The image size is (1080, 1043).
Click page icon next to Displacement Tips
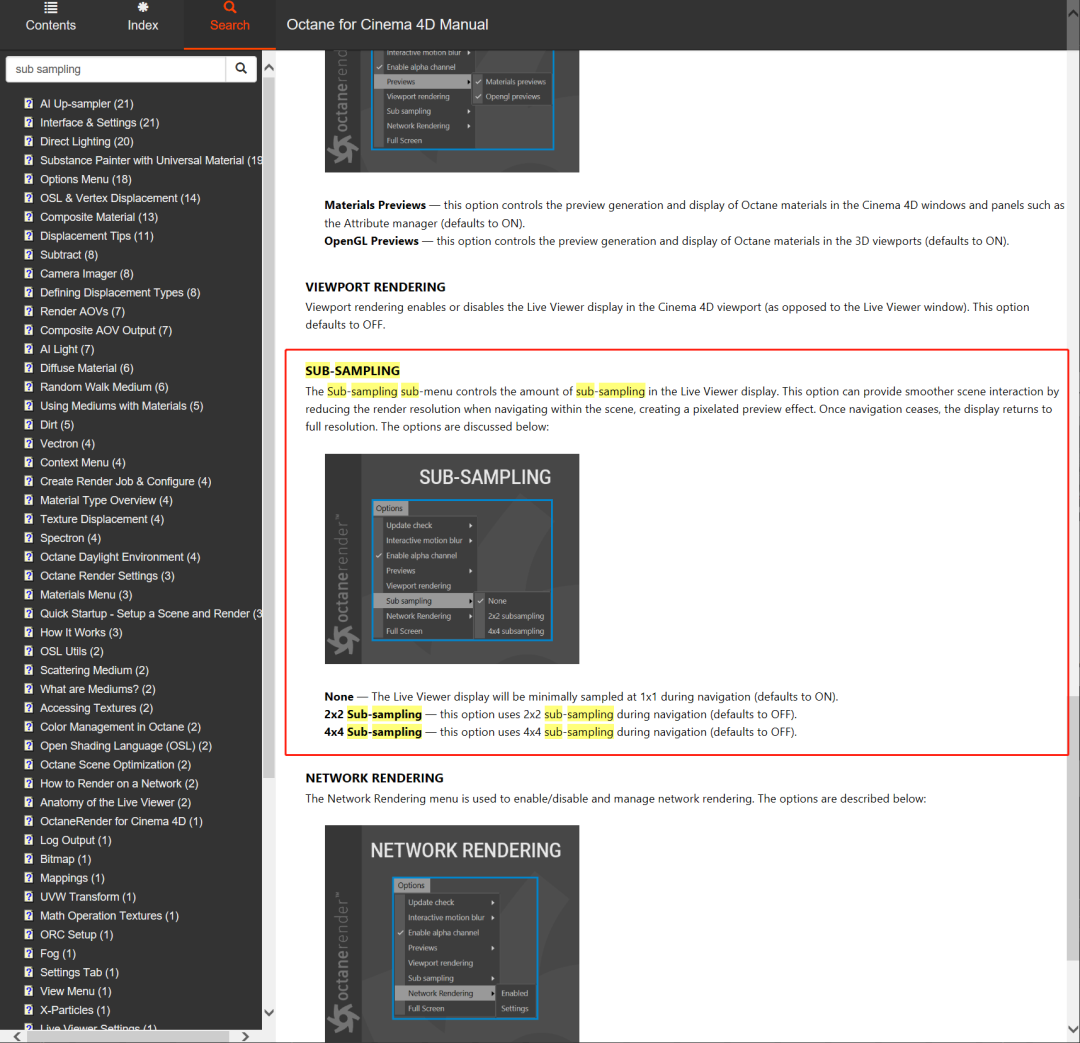point(29,236)
